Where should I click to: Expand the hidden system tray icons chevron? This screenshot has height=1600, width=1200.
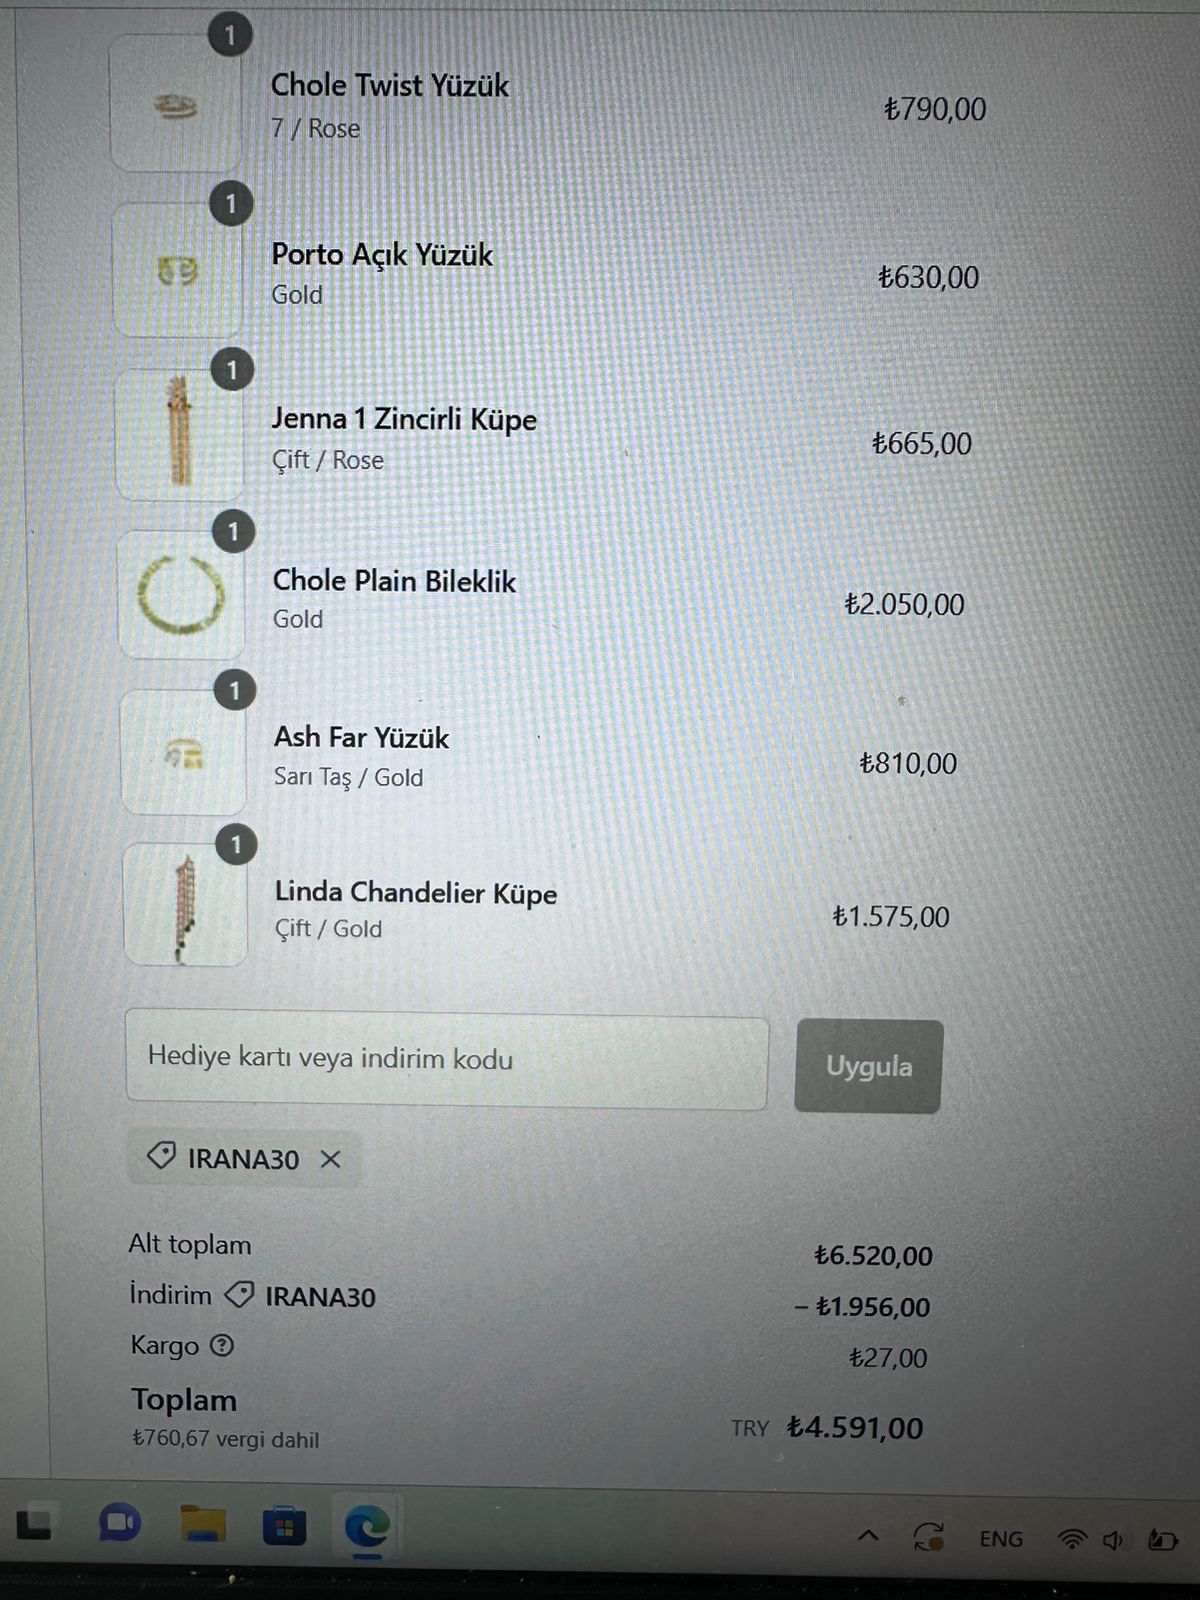coord(869,1535)
